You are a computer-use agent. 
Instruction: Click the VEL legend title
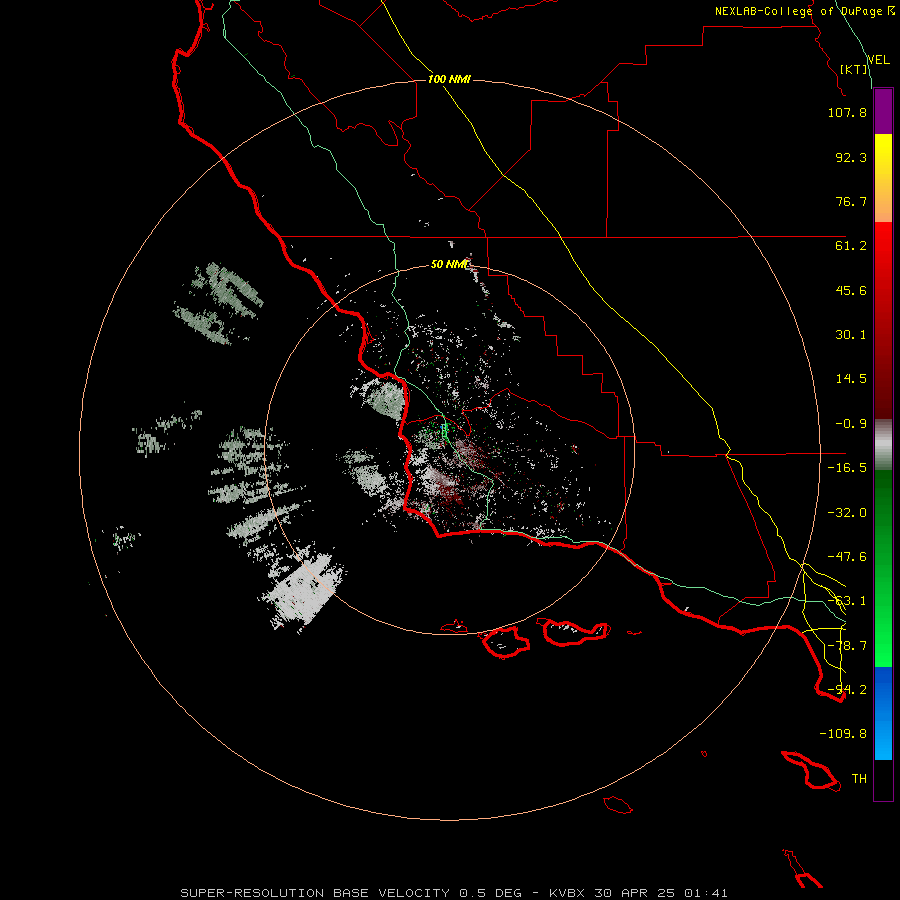pos(879,60)
